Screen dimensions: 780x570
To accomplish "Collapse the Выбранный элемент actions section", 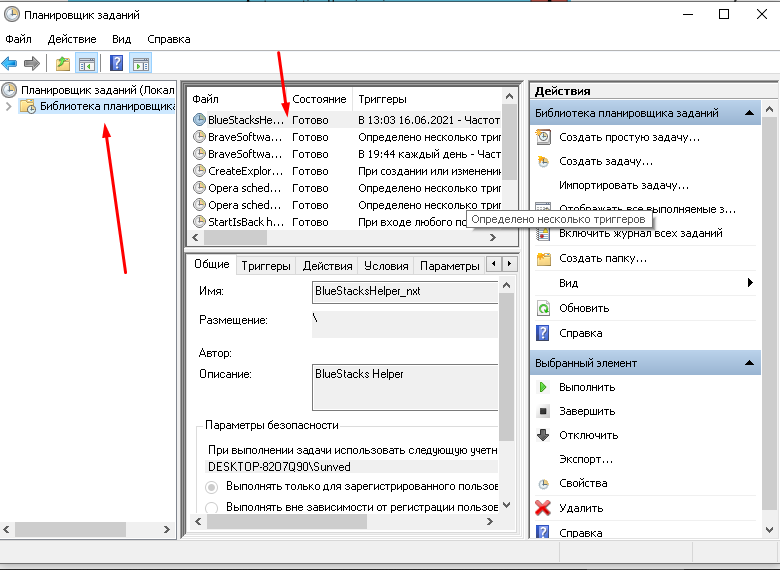I will pyautogui.click(x=750, y=363).
